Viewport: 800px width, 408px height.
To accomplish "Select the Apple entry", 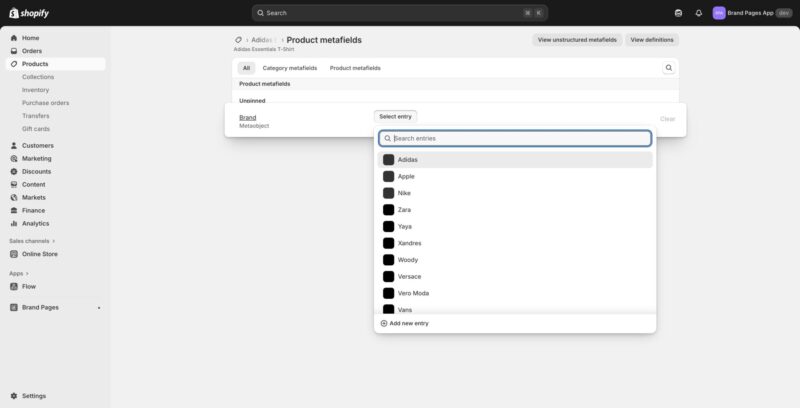I will click(x=515, y=176).
